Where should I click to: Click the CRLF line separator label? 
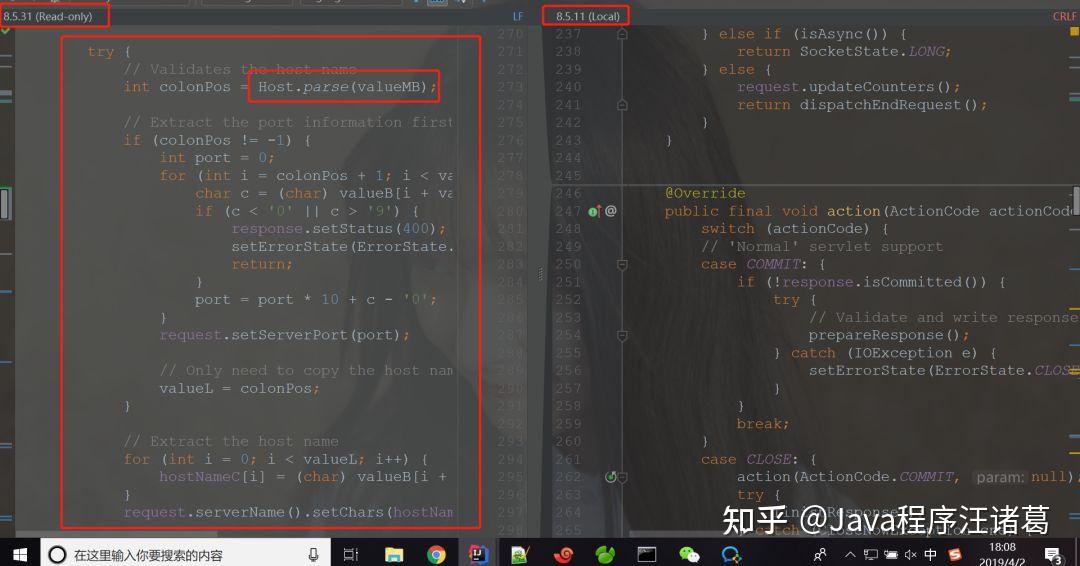pyautogui.click(x=1064, y=16)
